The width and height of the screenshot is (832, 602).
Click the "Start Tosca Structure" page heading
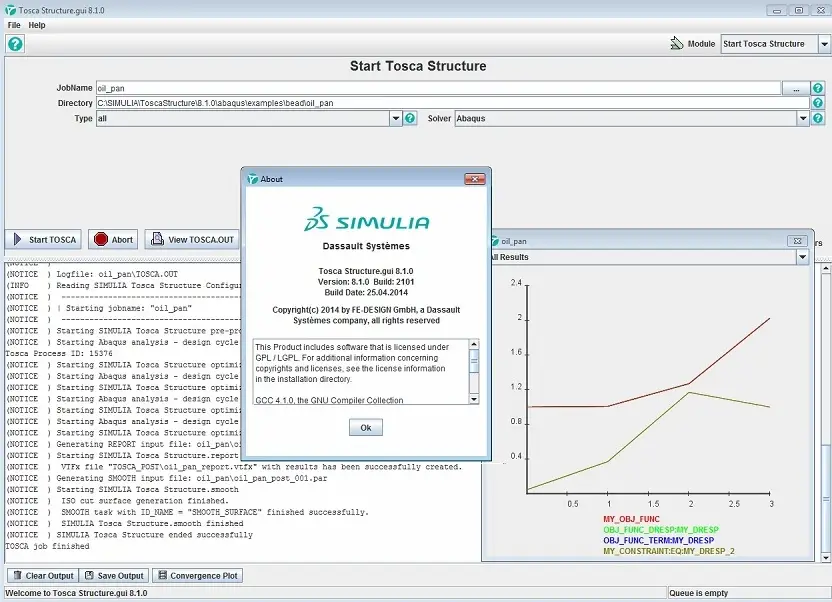click(418, 66)
